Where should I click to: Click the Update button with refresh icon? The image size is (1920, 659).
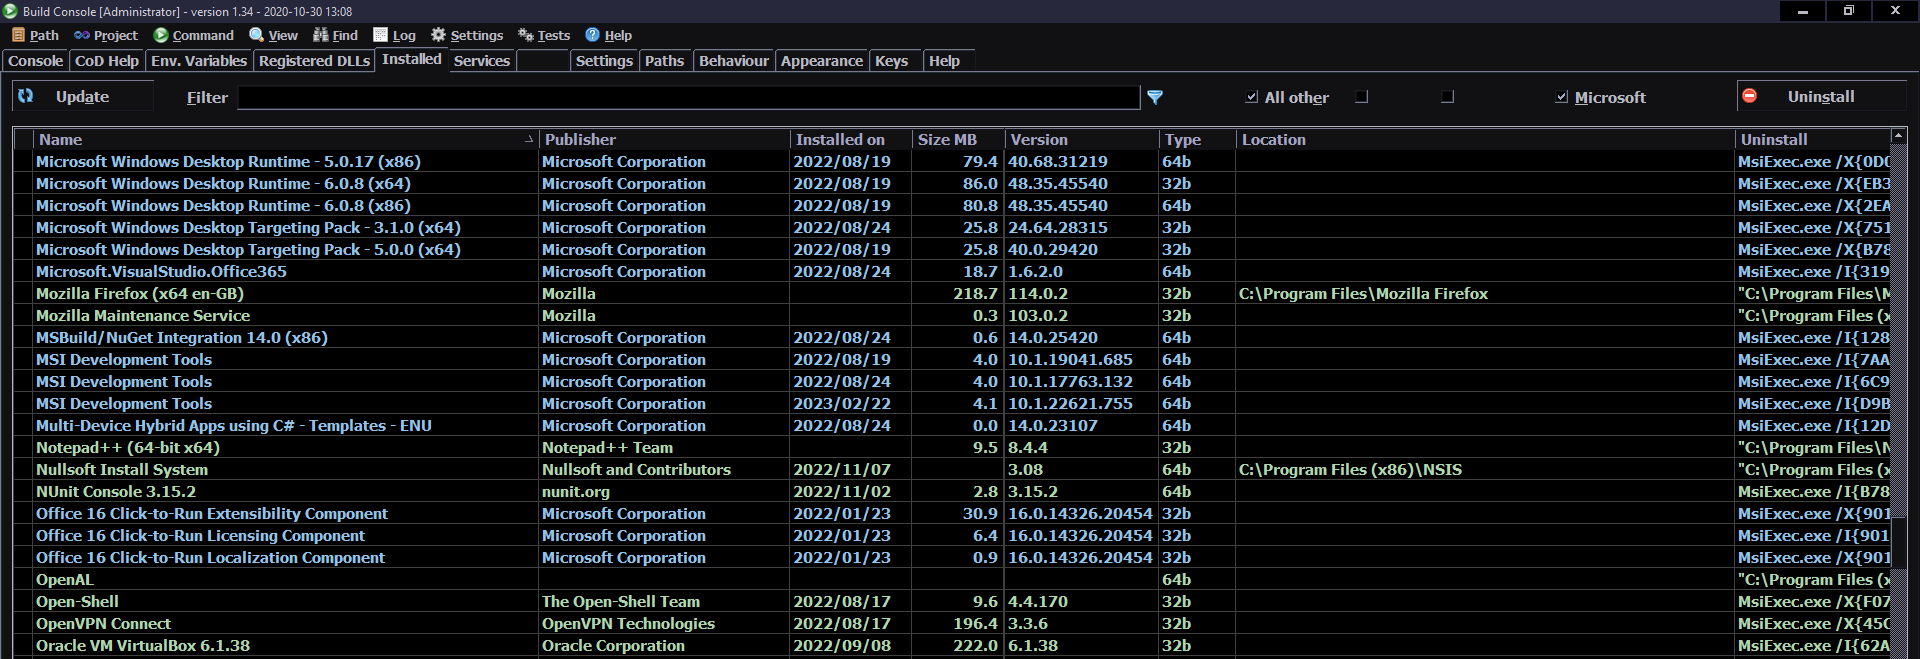click(83, 96)
